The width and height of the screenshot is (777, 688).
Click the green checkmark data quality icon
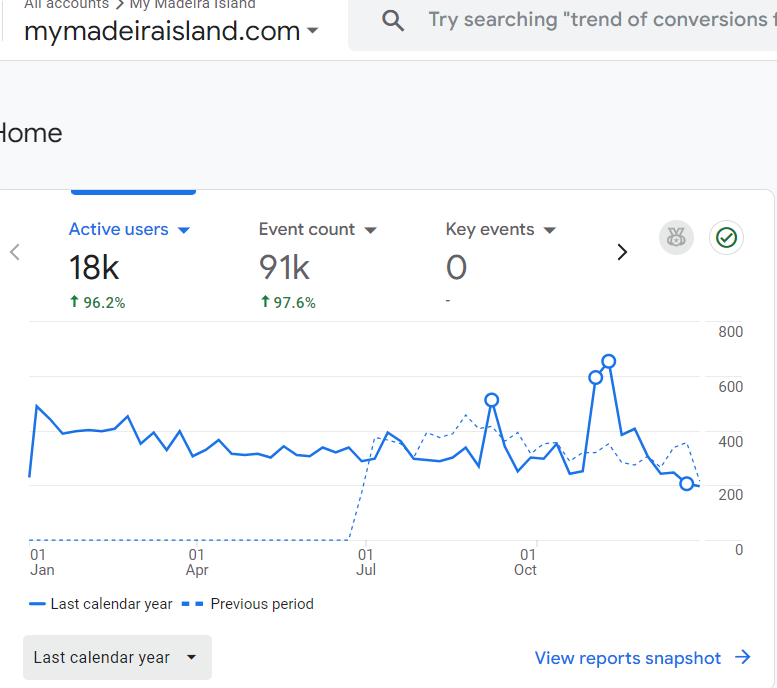pos(727,238)
